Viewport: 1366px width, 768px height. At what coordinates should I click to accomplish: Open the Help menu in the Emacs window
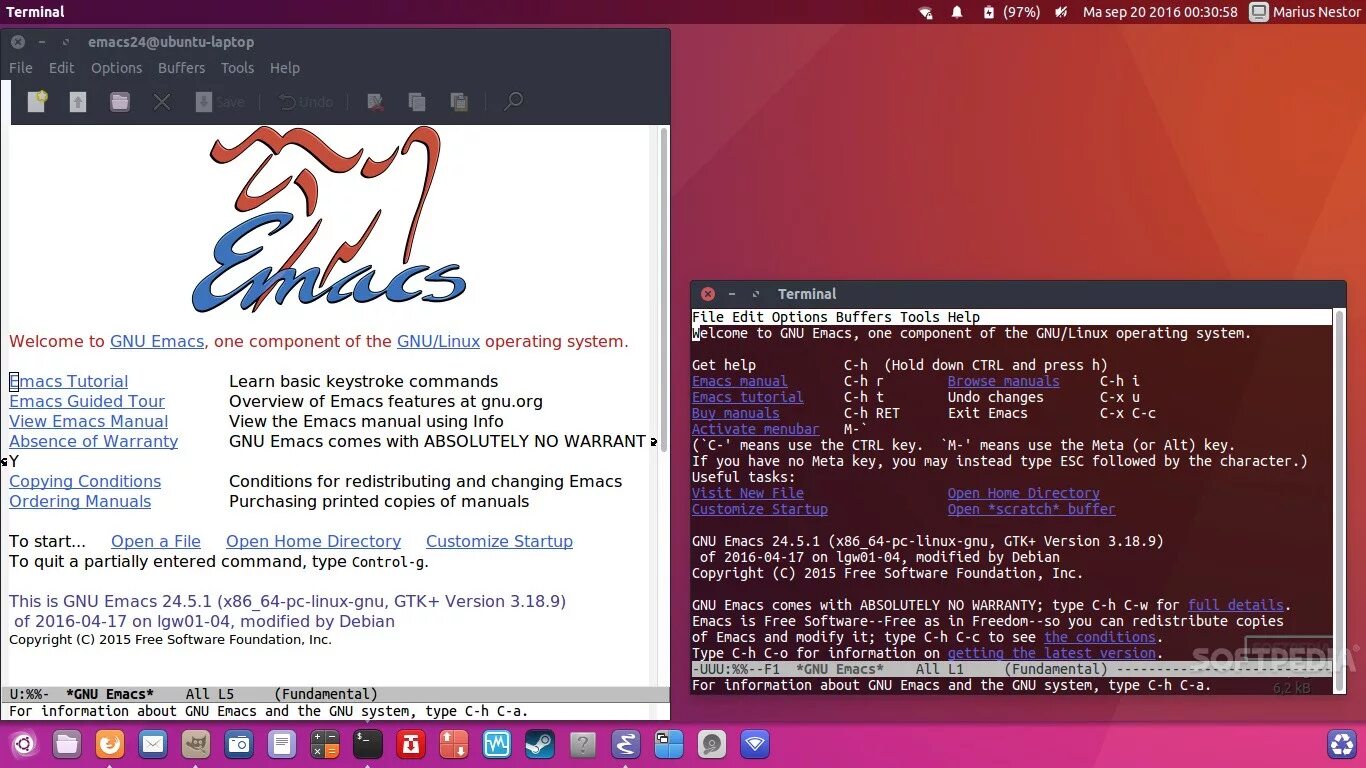click(x=285, y=68)
